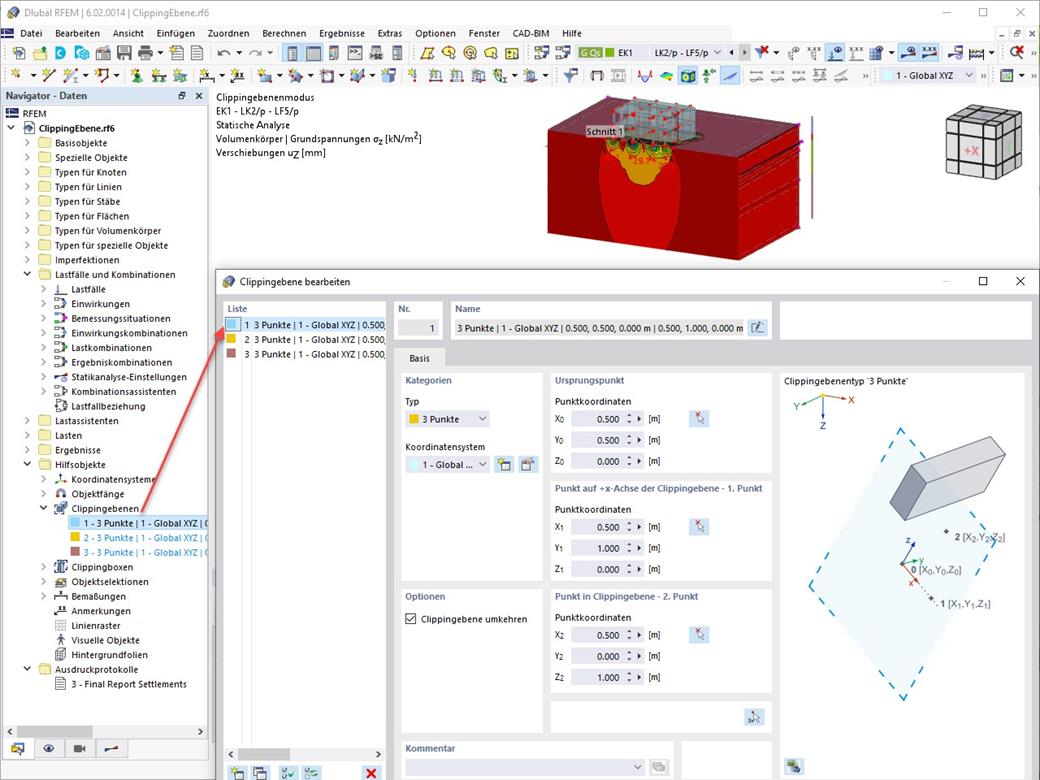This screenshot has width=1040, height=780.
Task: Pick 1. Punkt graphically icon
Action: pyautogui.click(x=699, y=527)
